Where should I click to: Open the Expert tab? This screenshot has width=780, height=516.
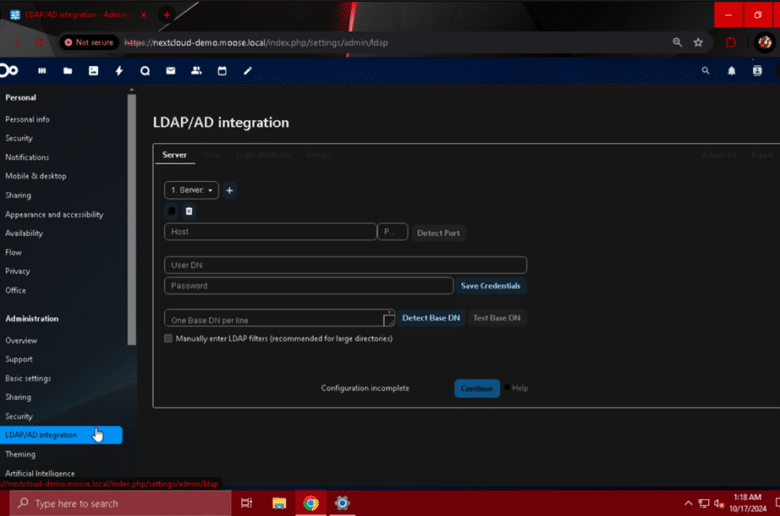tap(762, 155)
